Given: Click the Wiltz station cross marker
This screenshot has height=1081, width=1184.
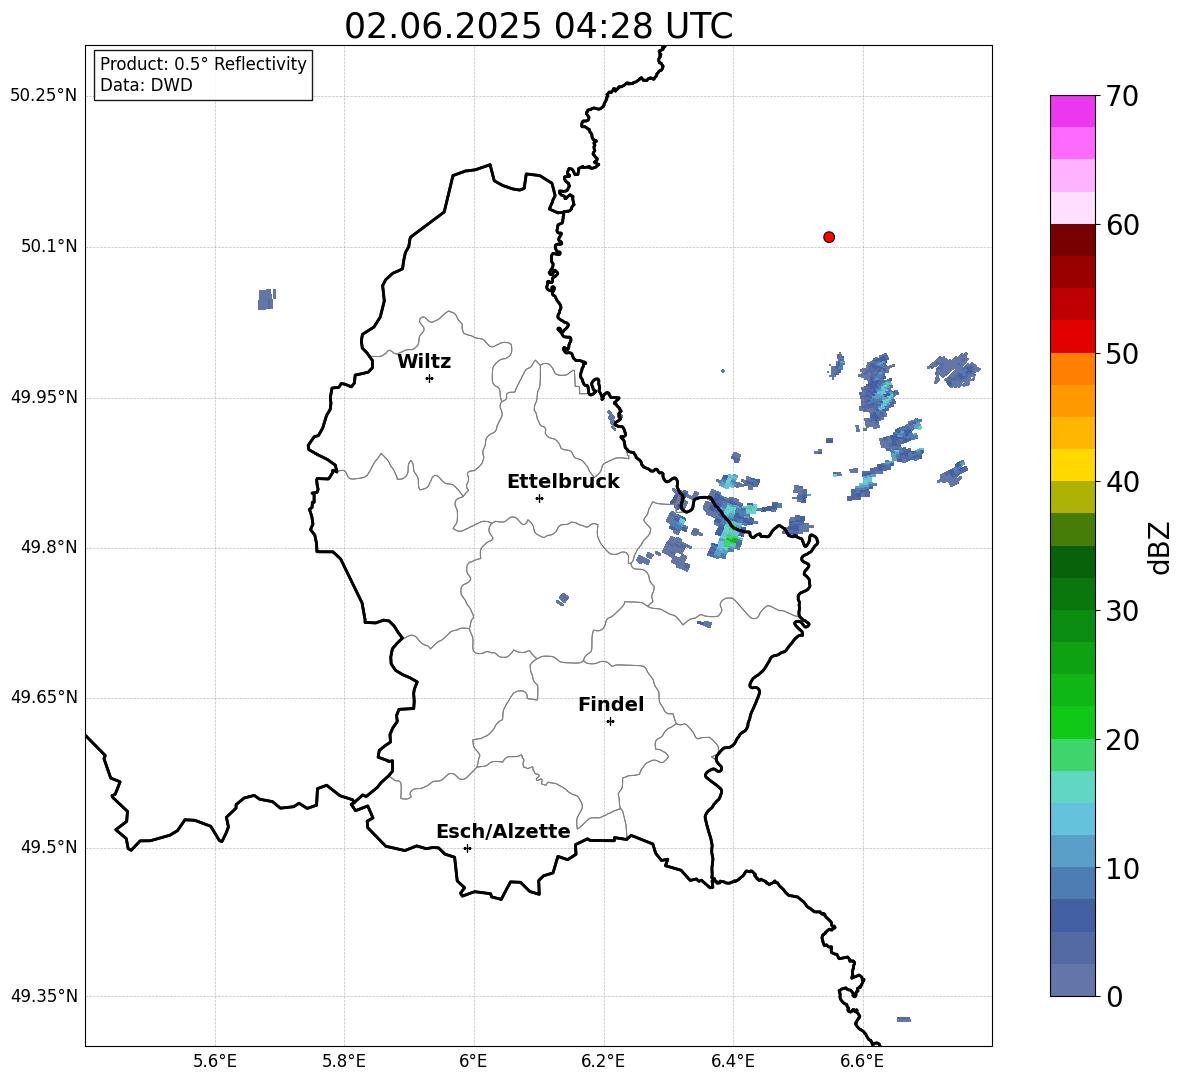Looking at the screenshot, I should pos(429,378).
